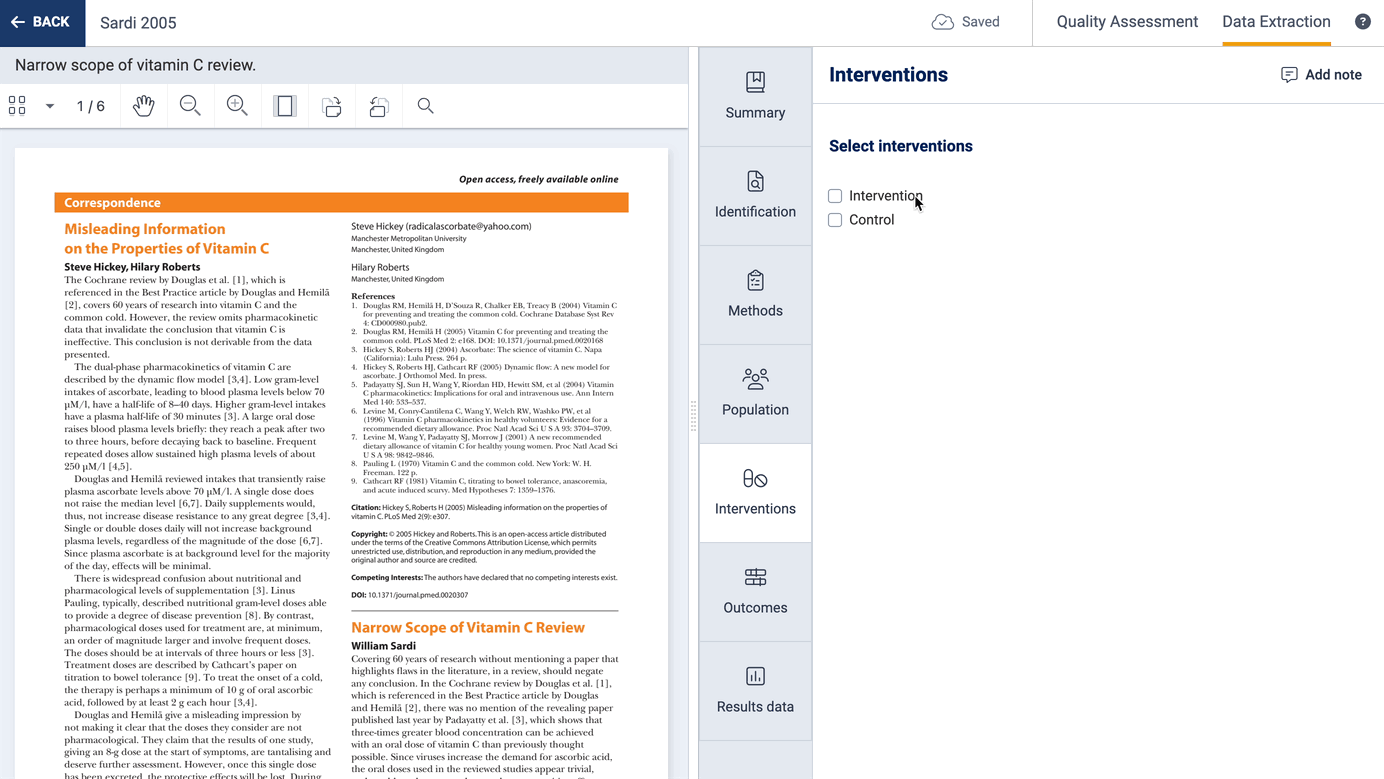Click the Sardi 2005 study title

(x=138, y=23)
